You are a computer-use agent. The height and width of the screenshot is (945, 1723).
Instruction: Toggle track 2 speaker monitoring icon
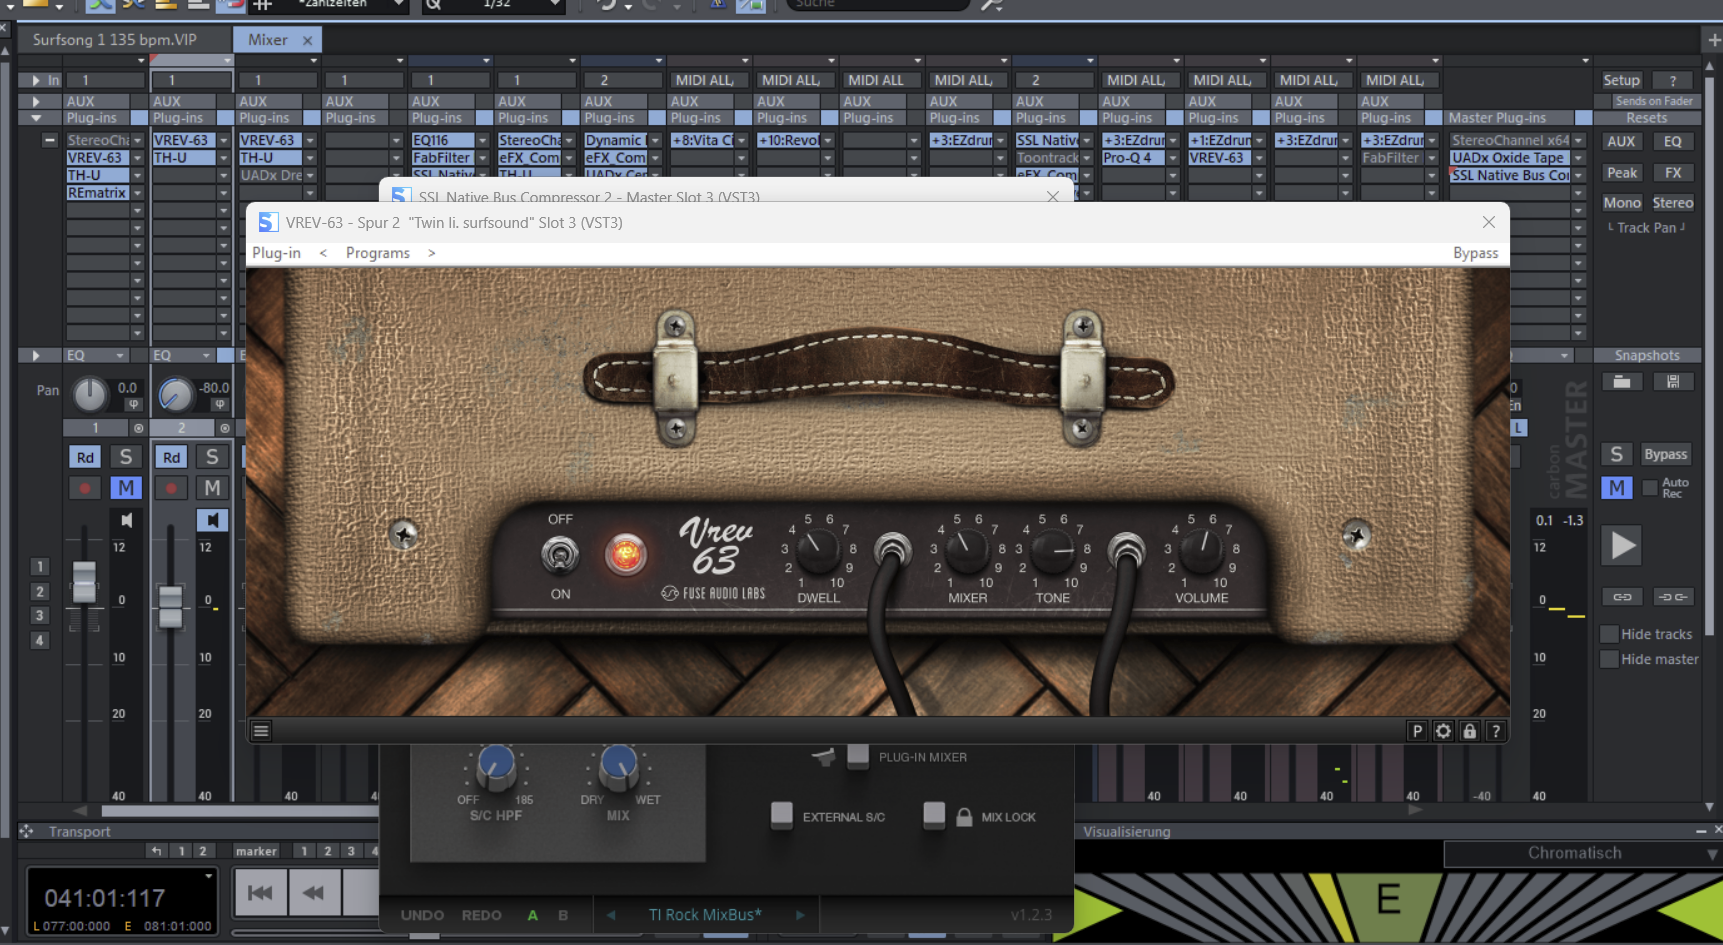pos(212,520)
